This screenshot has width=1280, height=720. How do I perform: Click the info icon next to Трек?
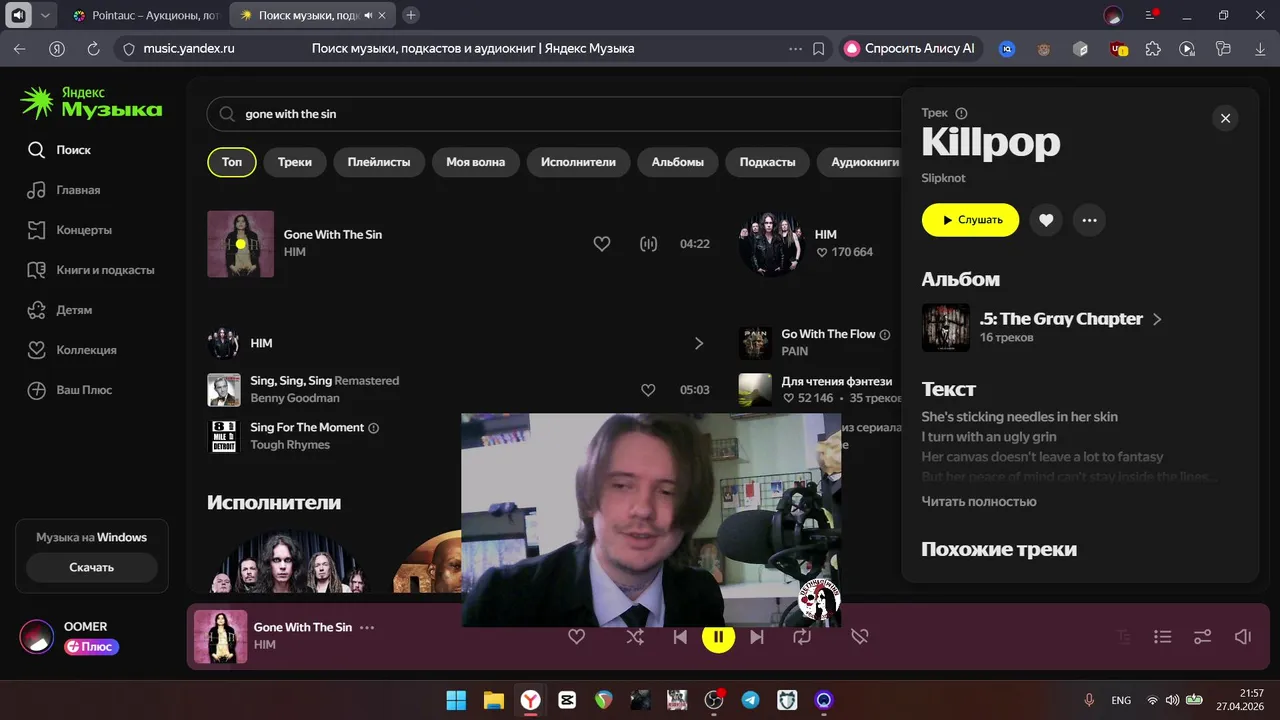tap(961, 113)
